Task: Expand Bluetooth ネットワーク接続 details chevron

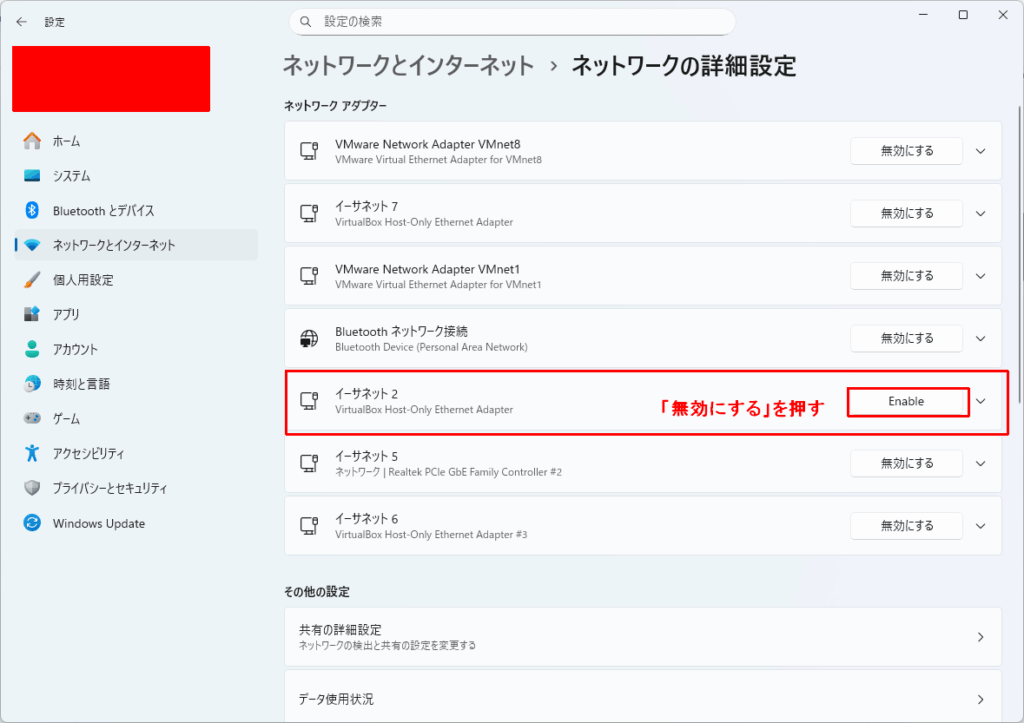Action: pyautogui.click(x=980, y=338)
